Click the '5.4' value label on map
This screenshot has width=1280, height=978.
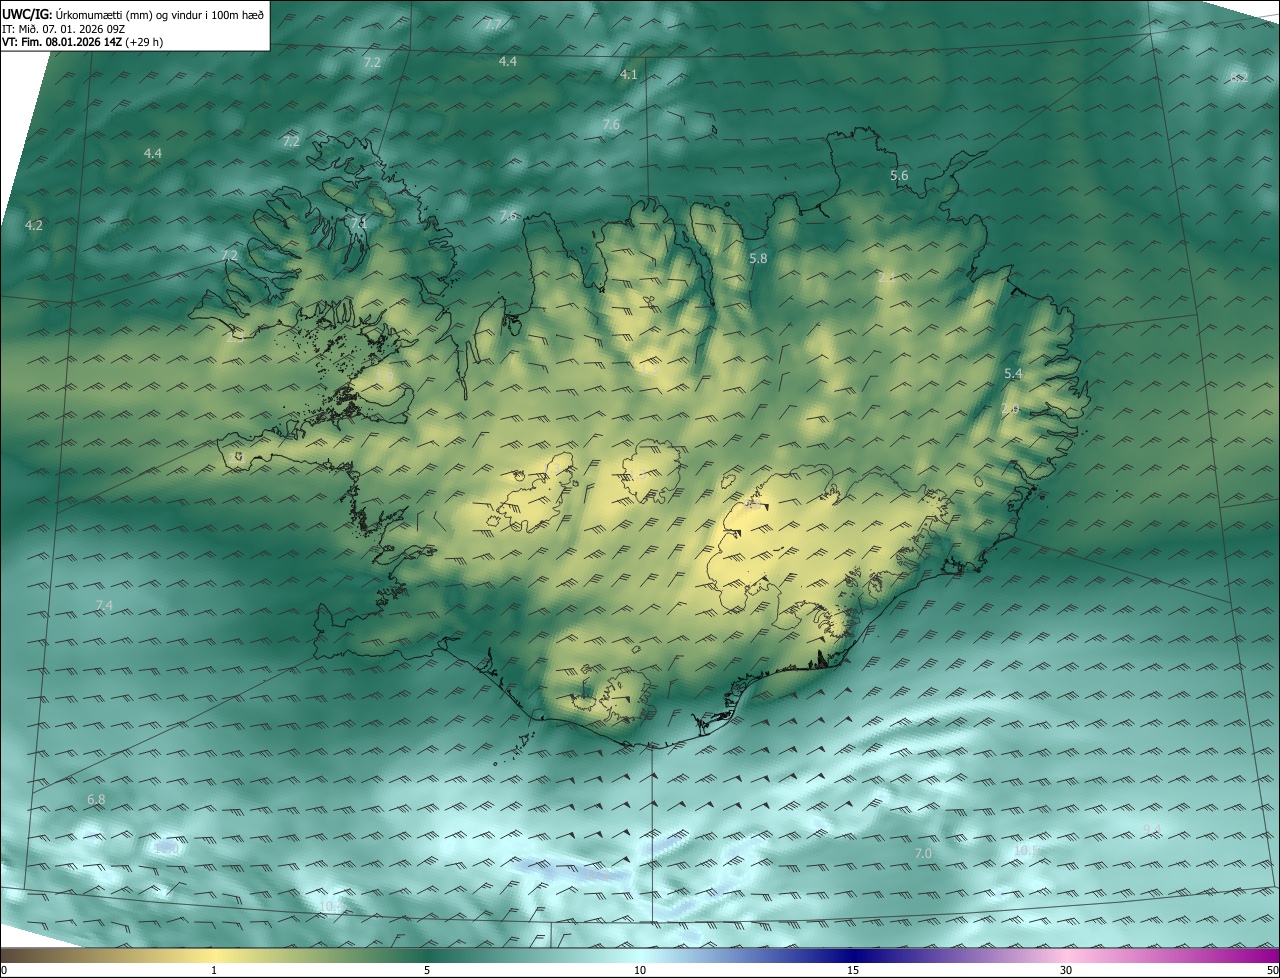coord(1013,374)
